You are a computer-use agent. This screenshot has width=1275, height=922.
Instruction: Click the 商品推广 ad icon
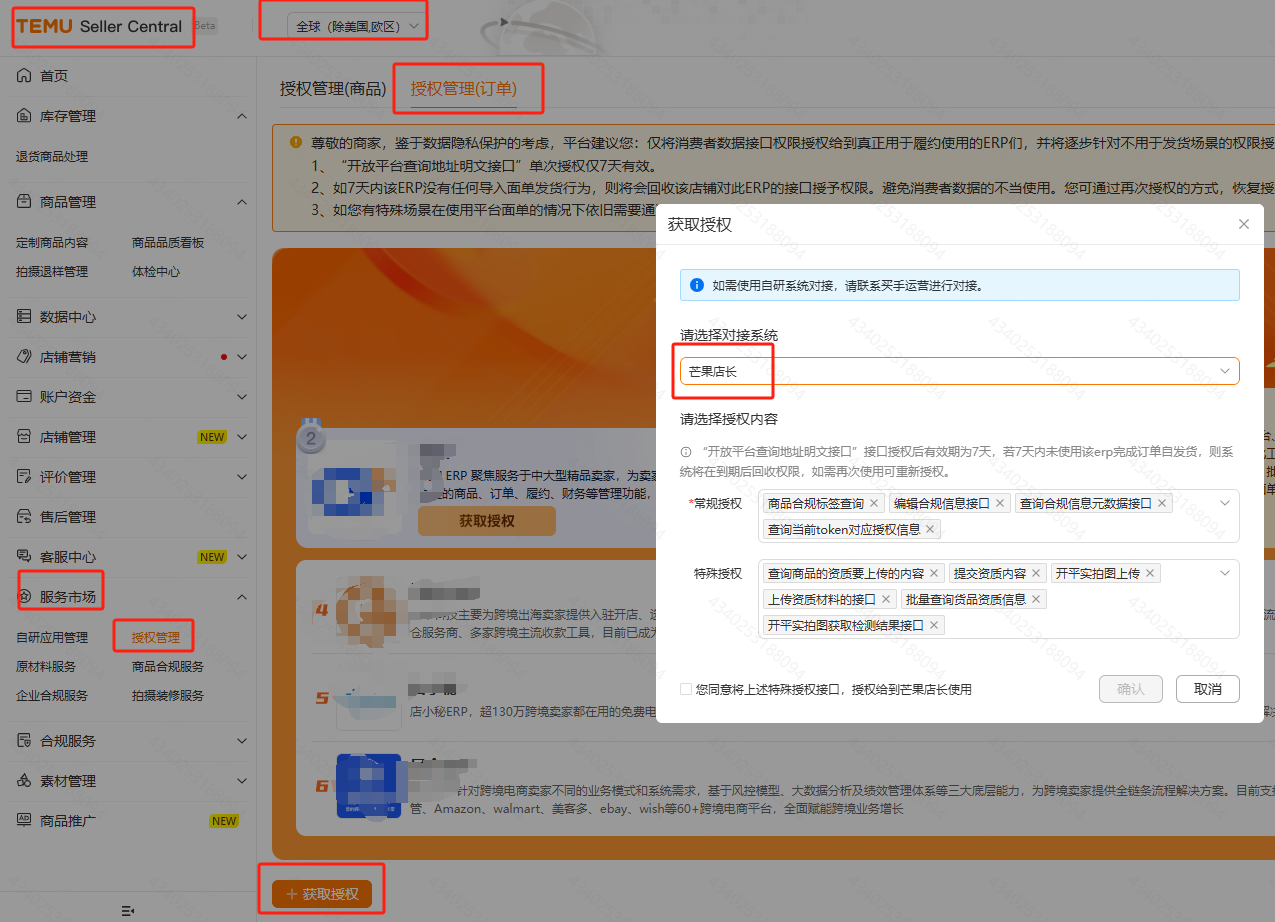pos(24,821)
